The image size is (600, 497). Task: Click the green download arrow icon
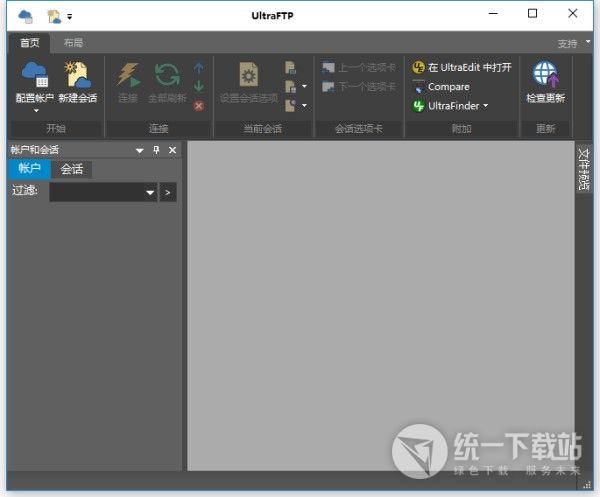tap(199, 86)
